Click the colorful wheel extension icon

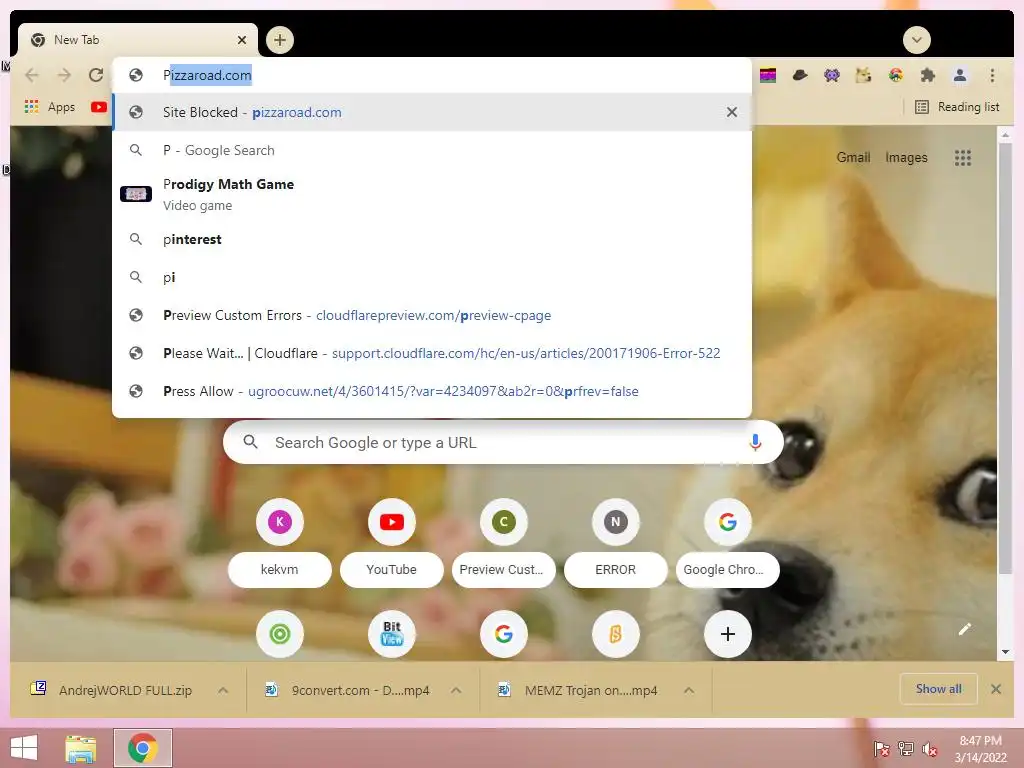[895, 76]
